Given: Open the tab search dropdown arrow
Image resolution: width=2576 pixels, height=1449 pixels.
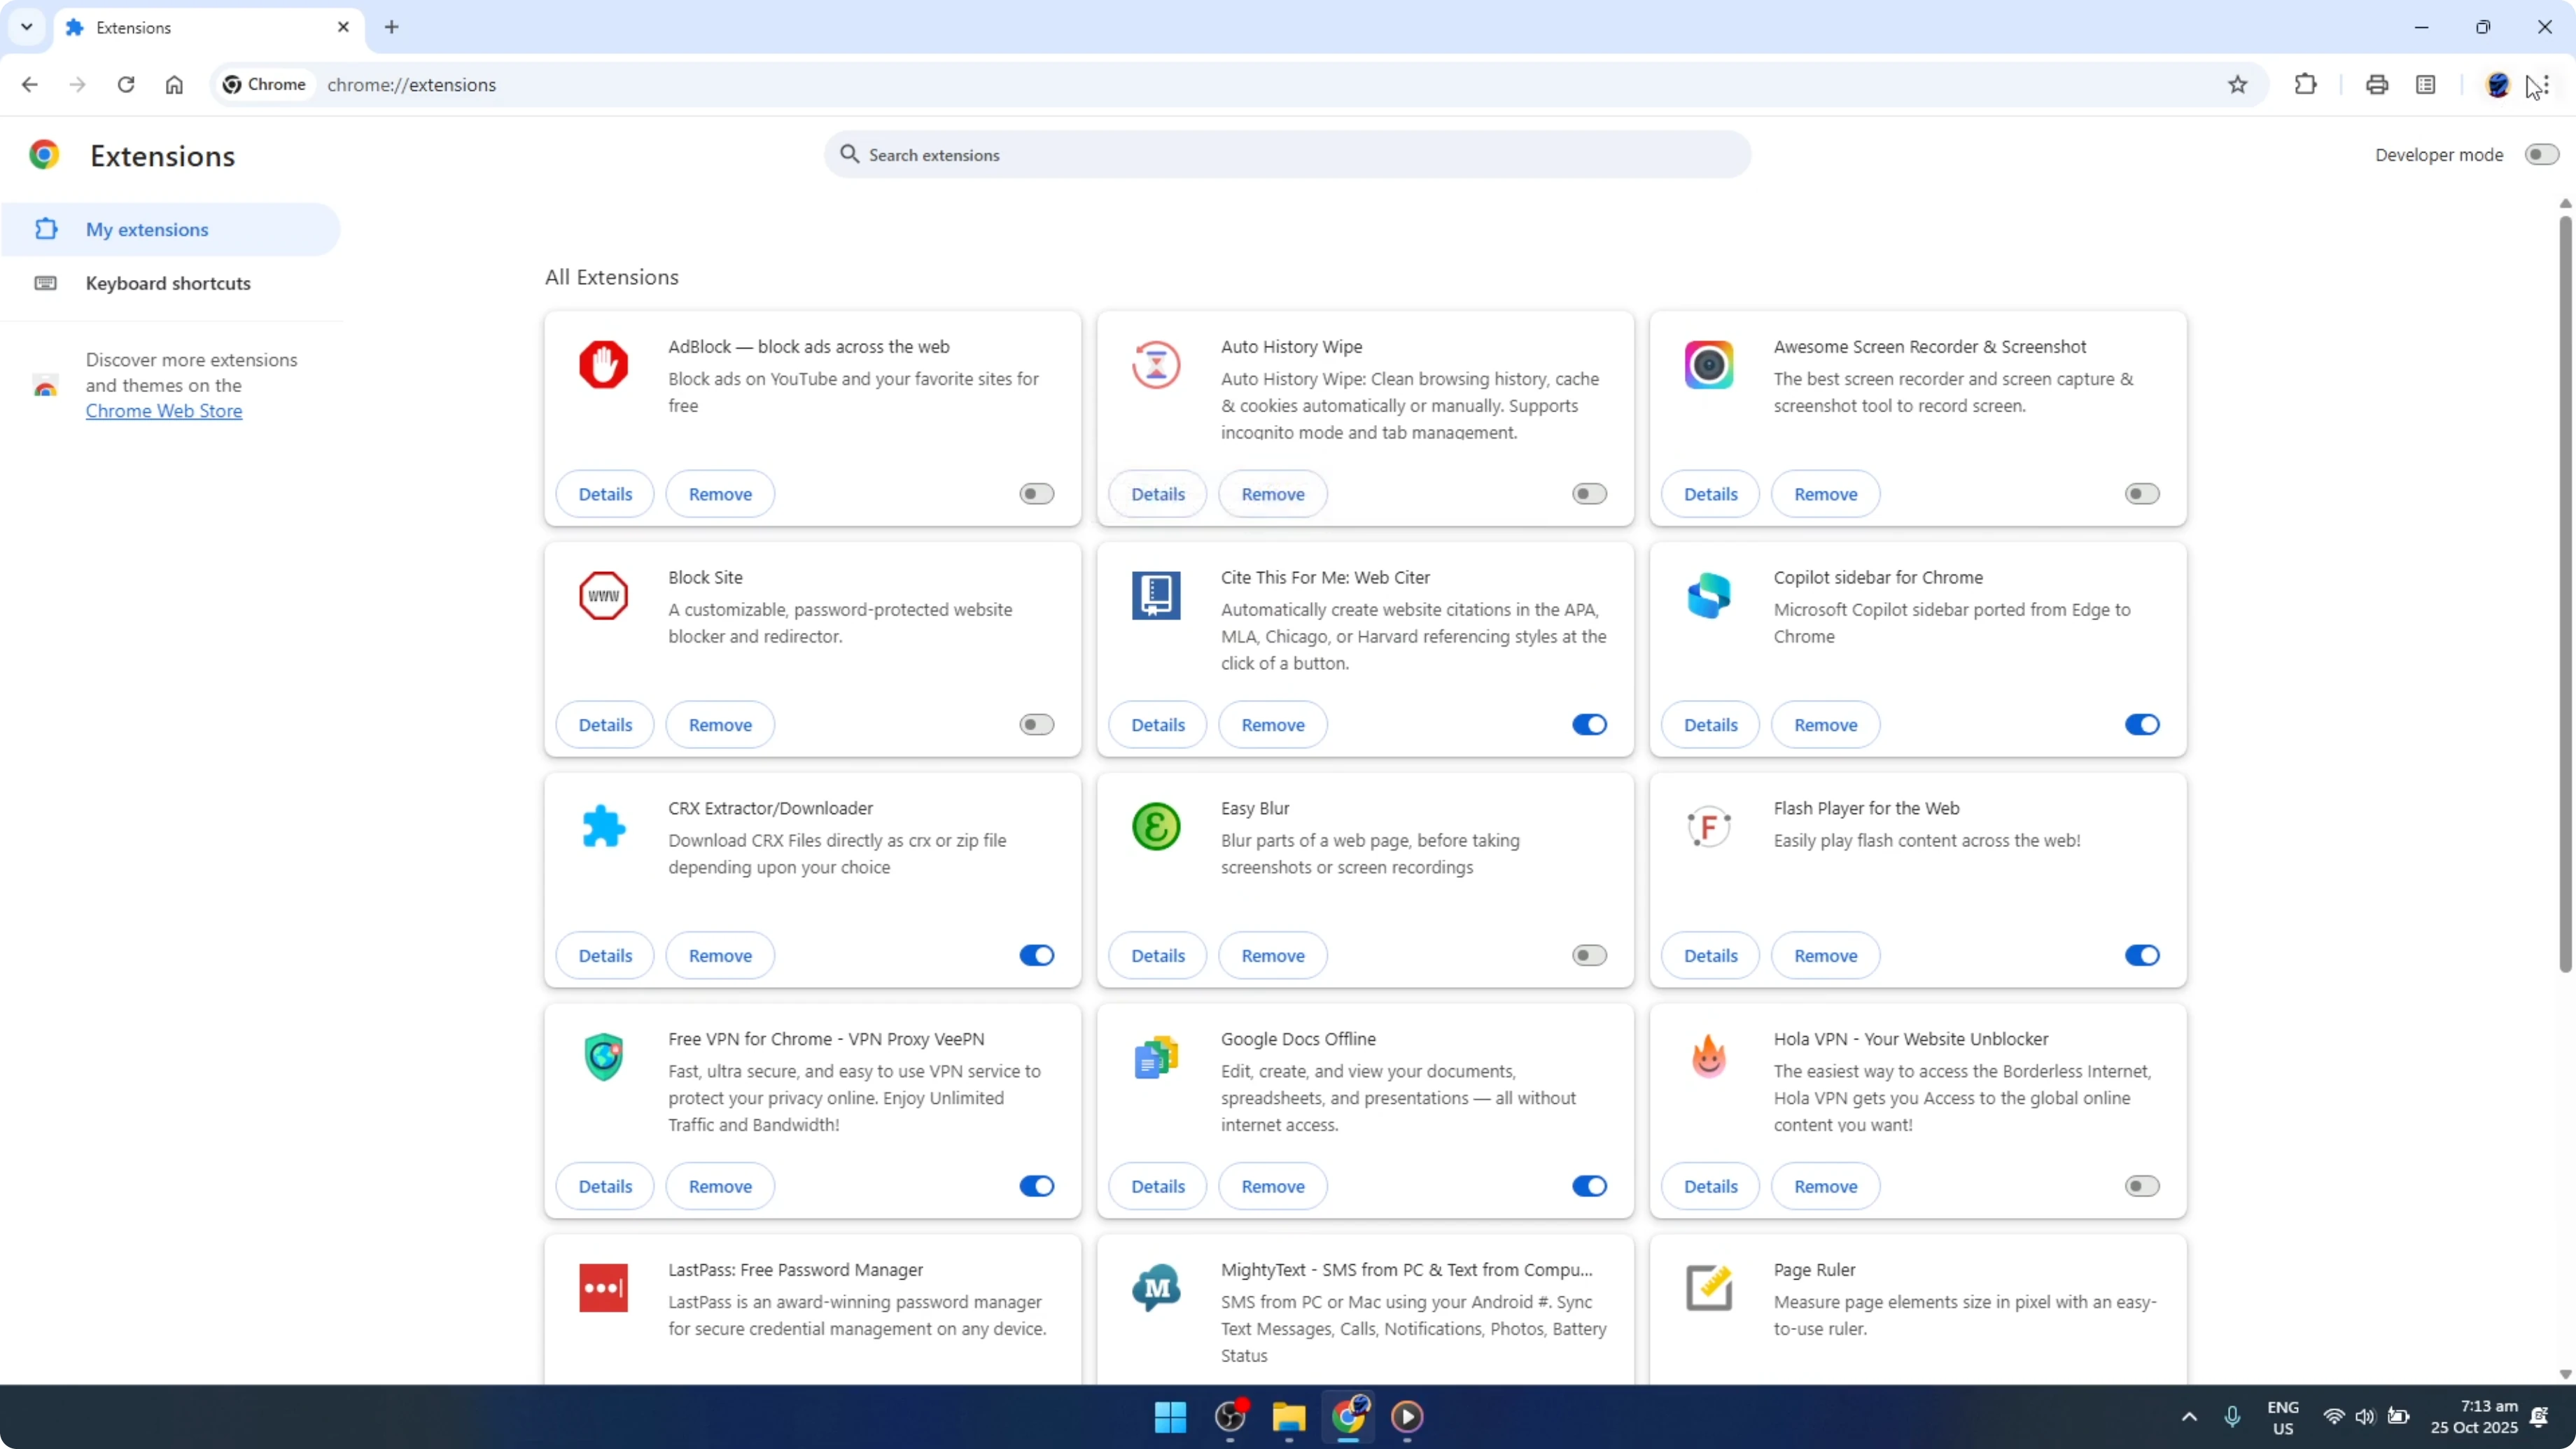Looking at the screenshot, I should click(27, 27).
